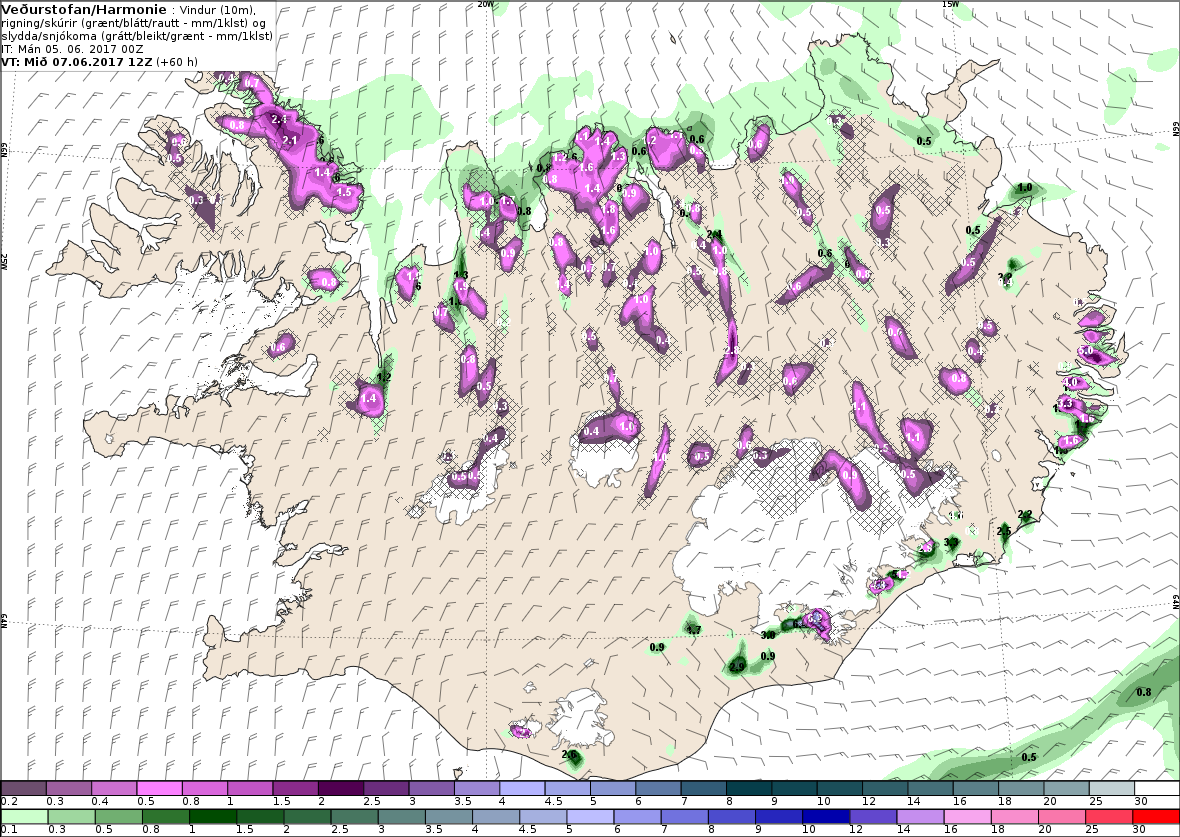Pick the bright pink 0.5 swatch in upper scale
Image resolution: width=1180 pixels, height=837 pixels.
(x=160, y=788)
